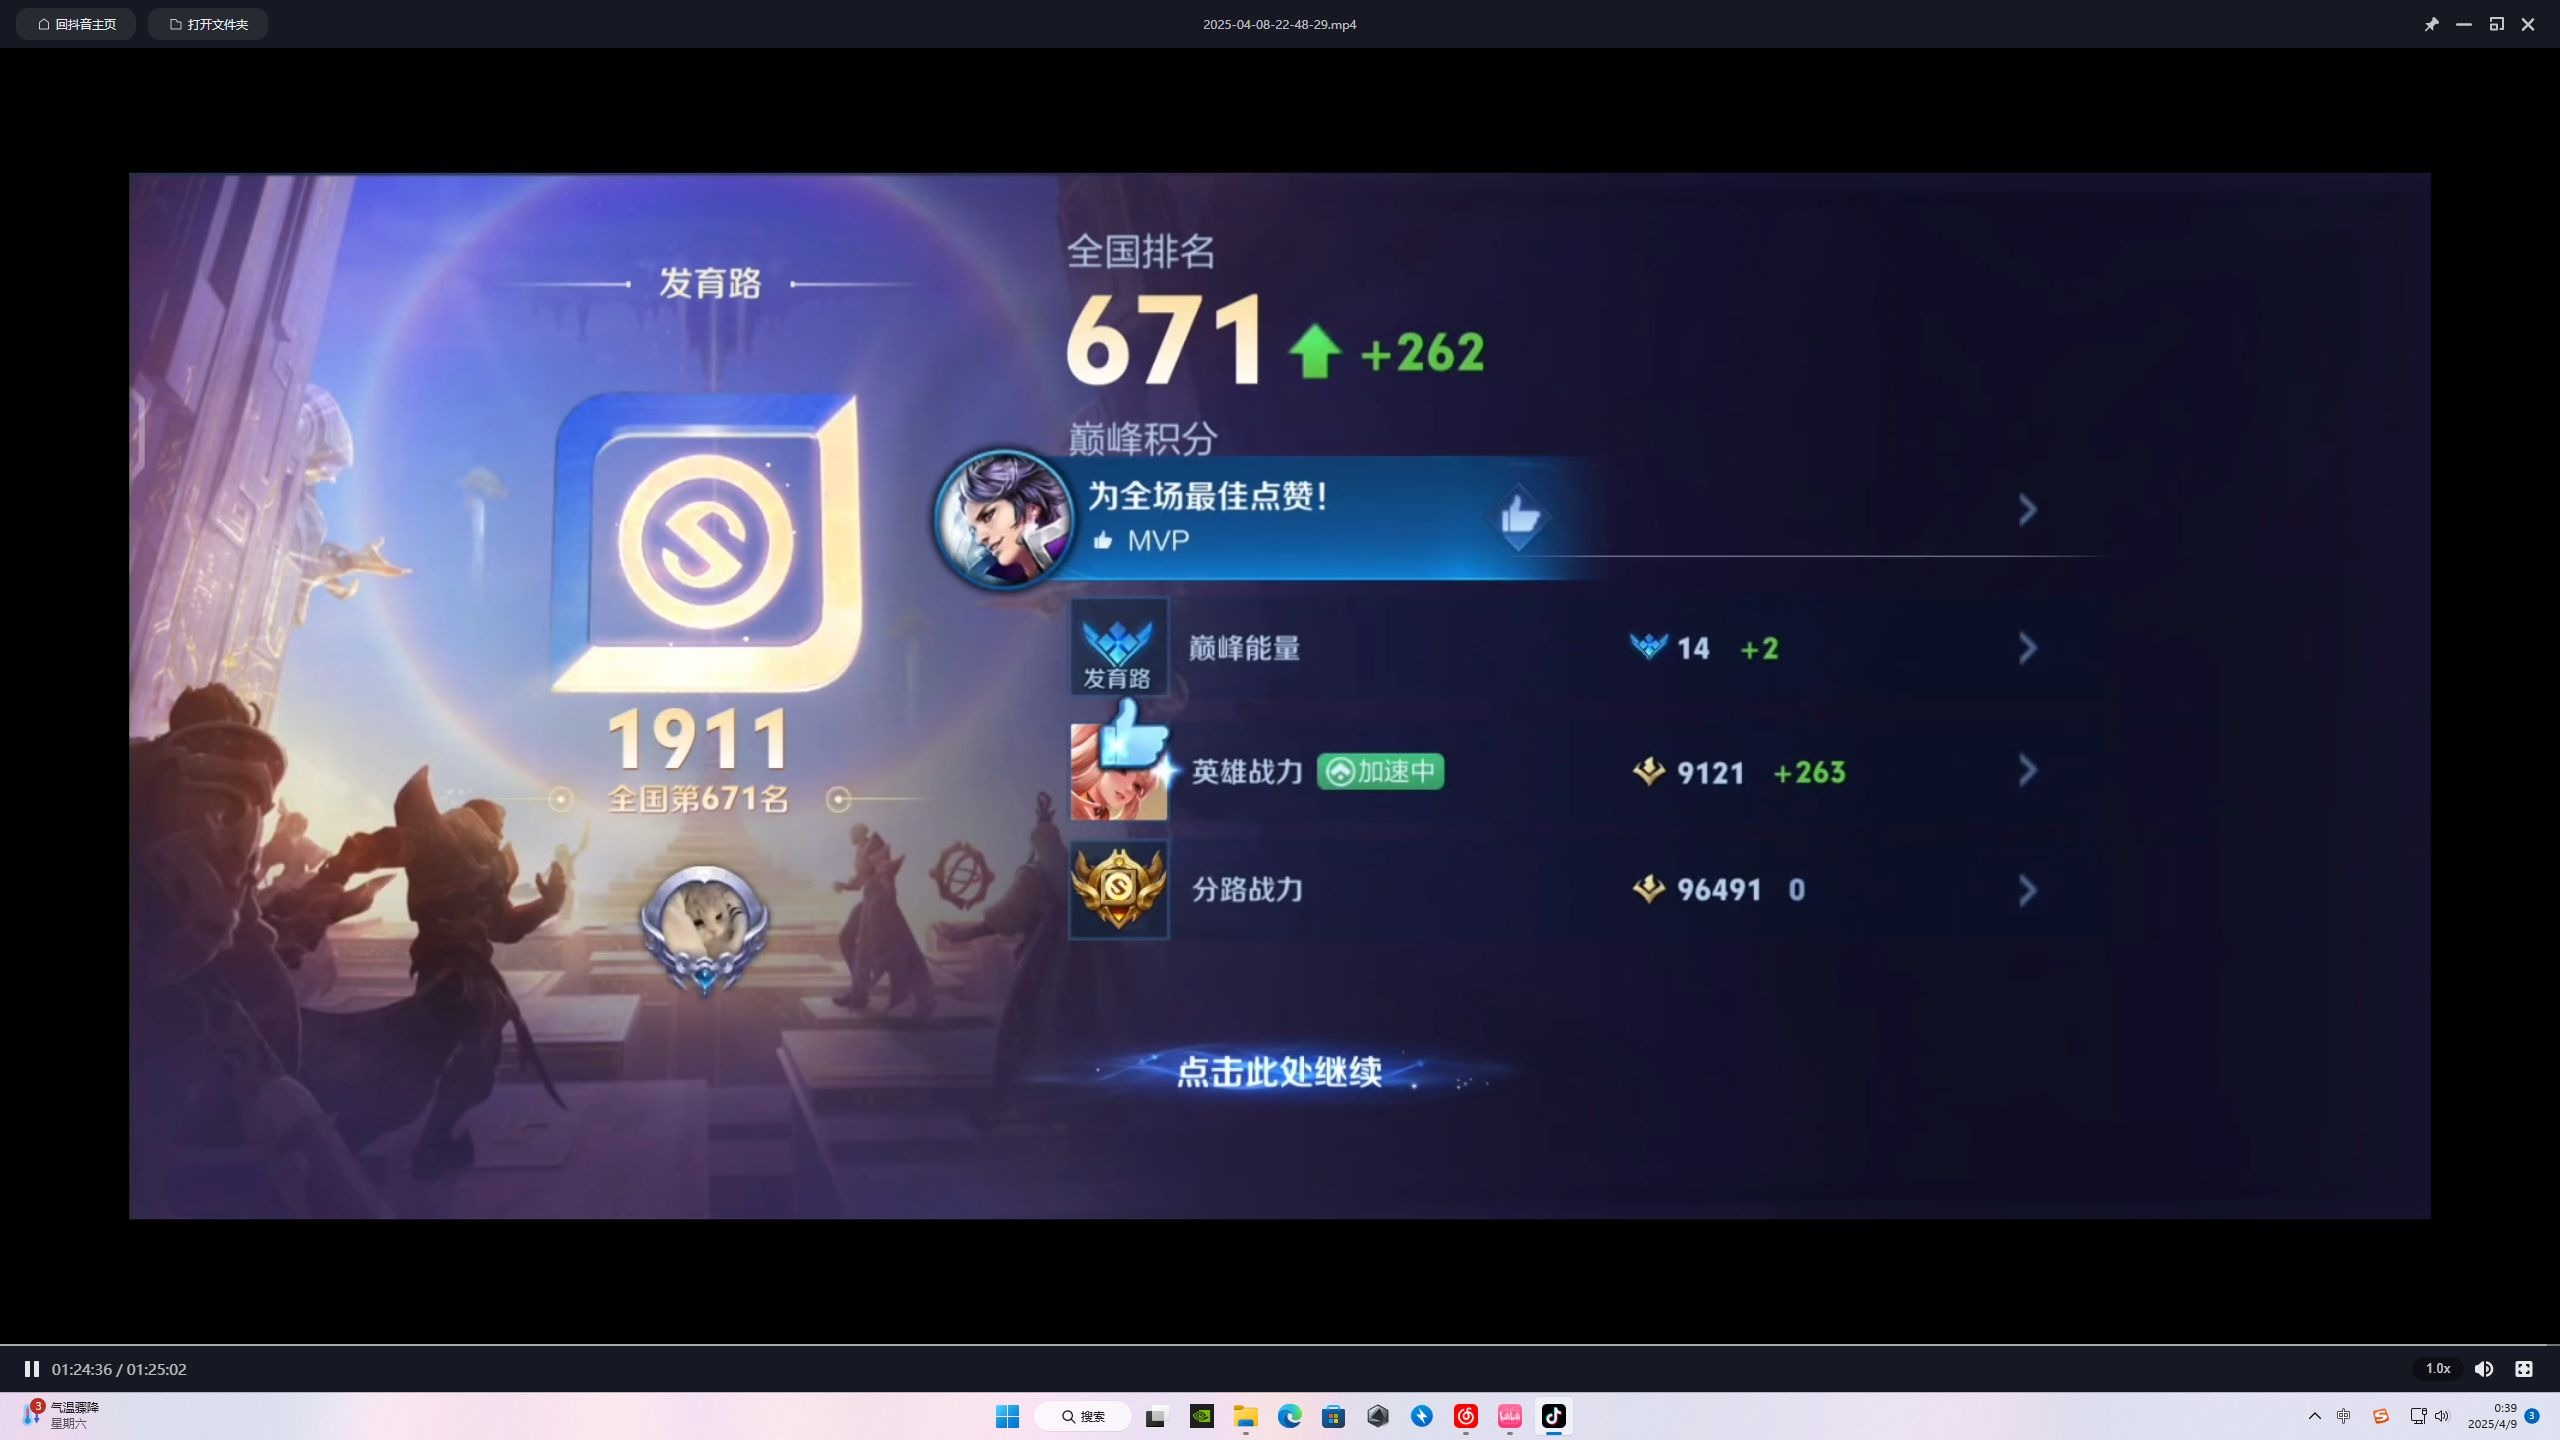The height and width of the screenshot is (1440, 2560).
Task: Open the blue bird app on the taskbar
Action: point(1421,1416)
